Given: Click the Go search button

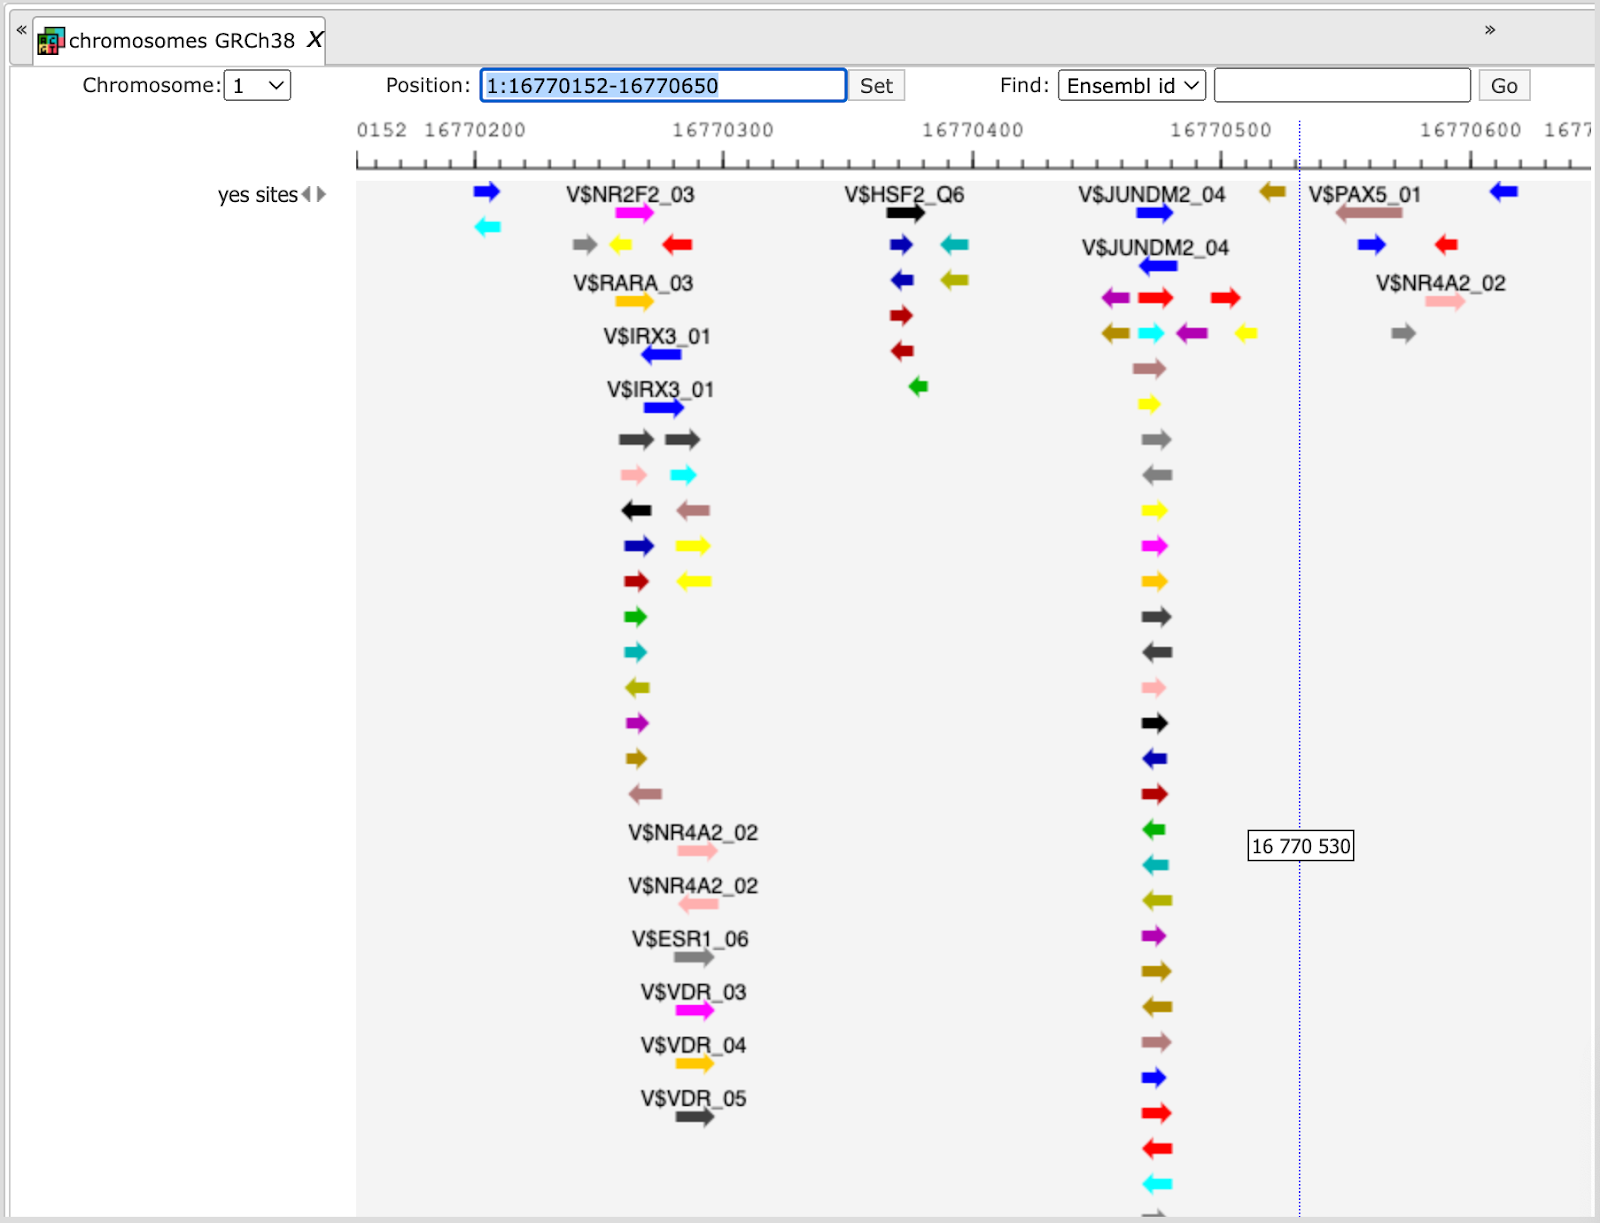Looking at the screenshot, I should click(x=1504, y=86).
